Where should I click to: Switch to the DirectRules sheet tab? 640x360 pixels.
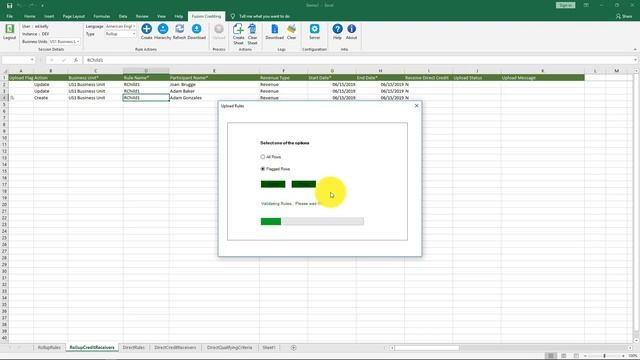[x=133, y=348]
